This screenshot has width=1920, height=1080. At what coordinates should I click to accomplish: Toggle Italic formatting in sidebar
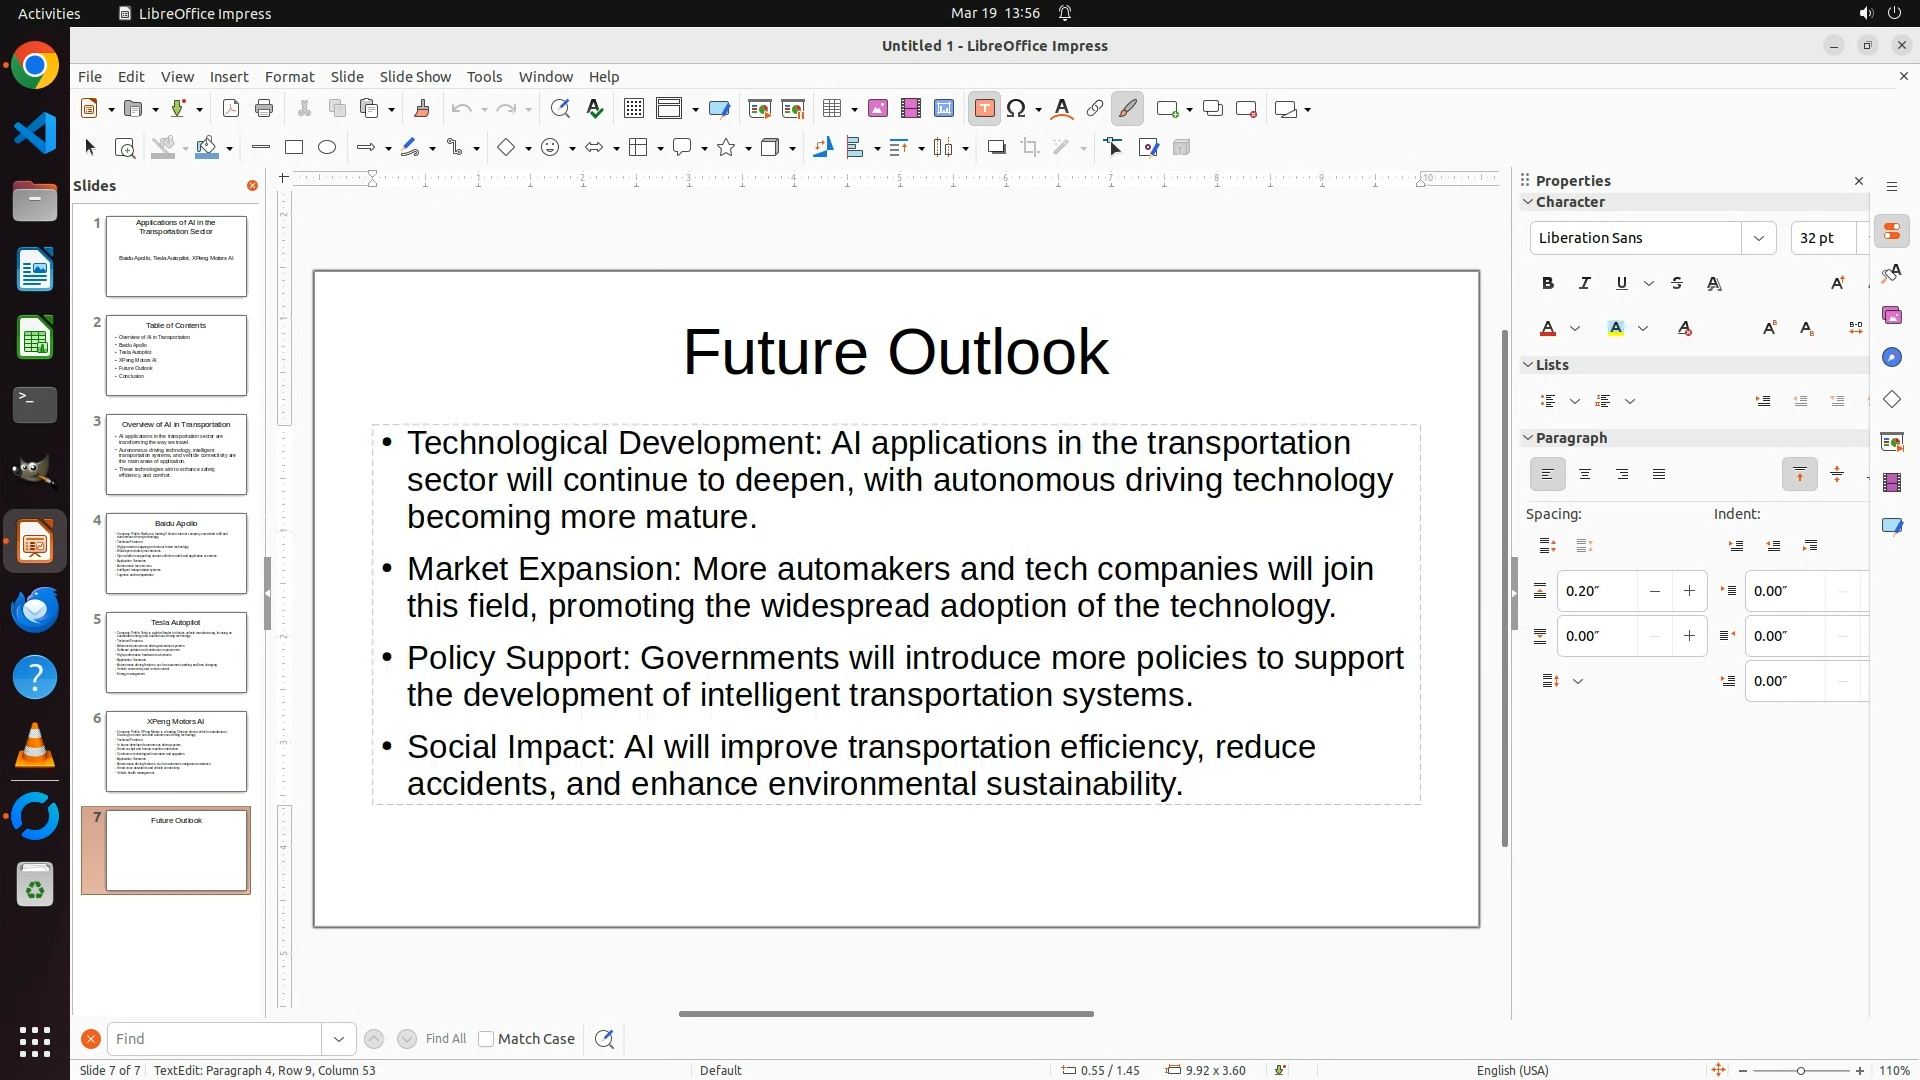pyautogui.click(x=1585, y=284)
